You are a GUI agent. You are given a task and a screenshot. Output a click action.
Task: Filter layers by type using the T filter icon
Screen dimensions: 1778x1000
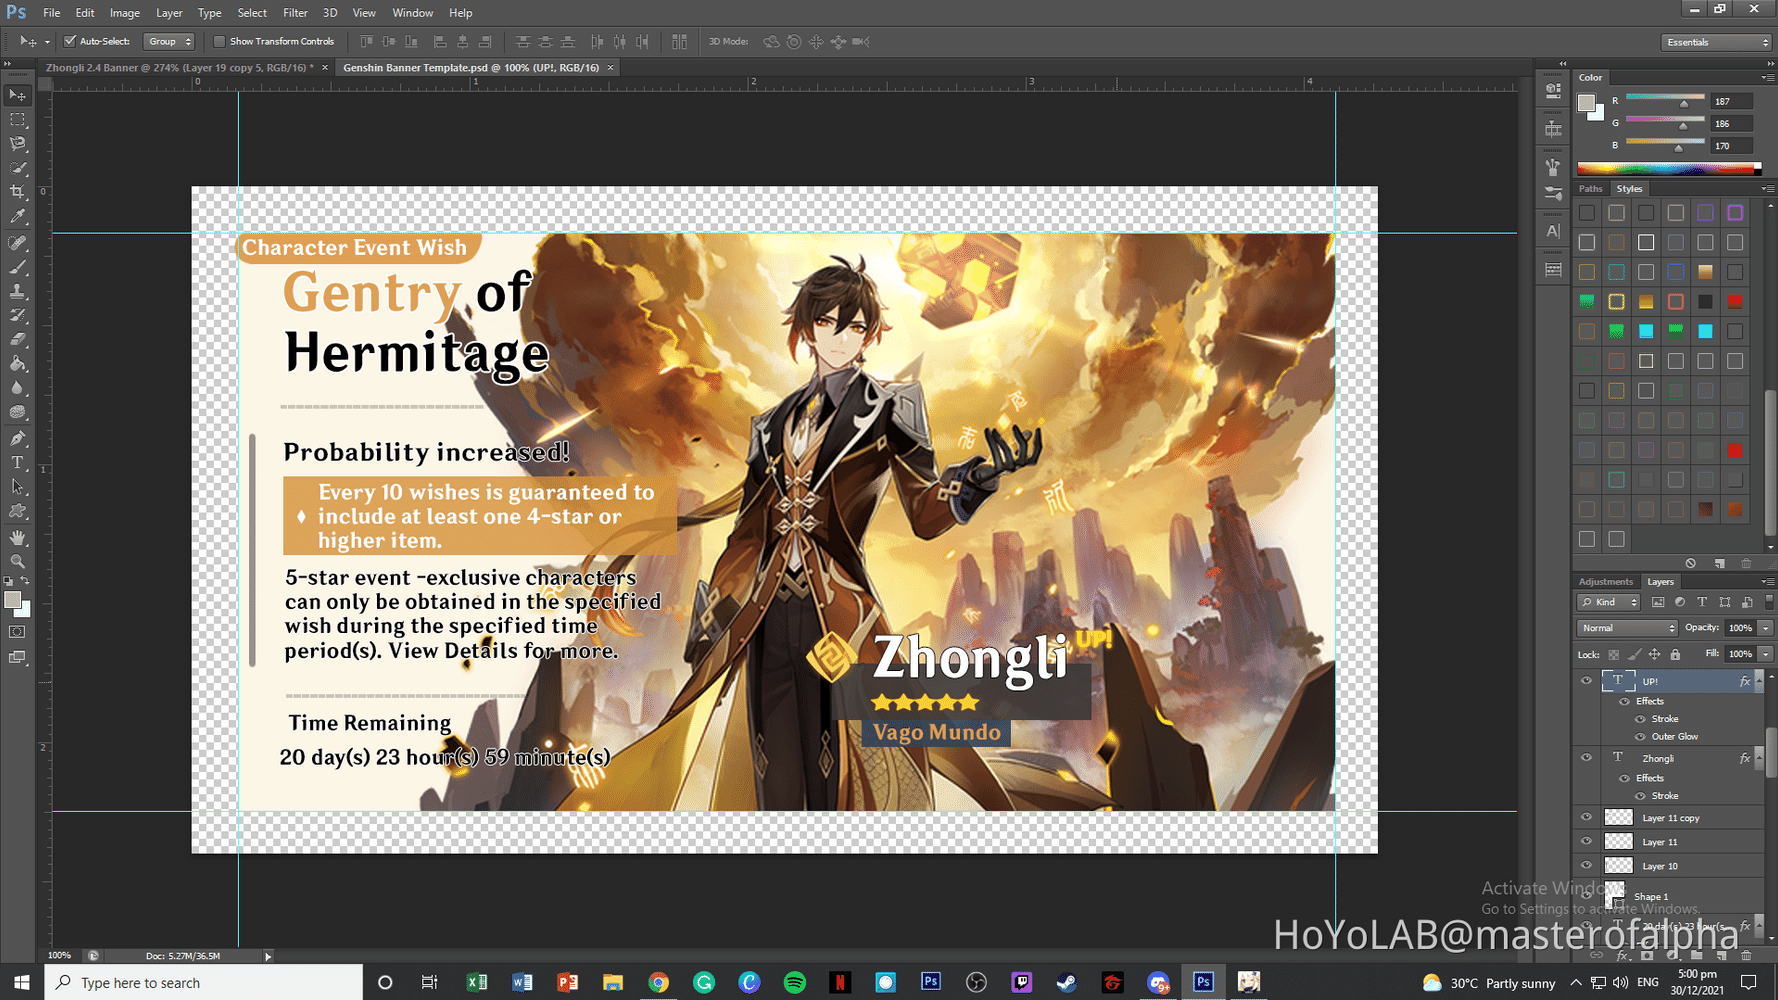pos(1701,601)
